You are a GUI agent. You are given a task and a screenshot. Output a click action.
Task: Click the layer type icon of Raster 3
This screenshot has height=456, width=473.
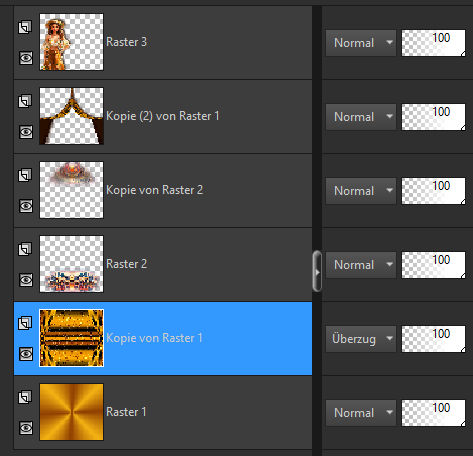pyautogui.click(x=25, y=27)
